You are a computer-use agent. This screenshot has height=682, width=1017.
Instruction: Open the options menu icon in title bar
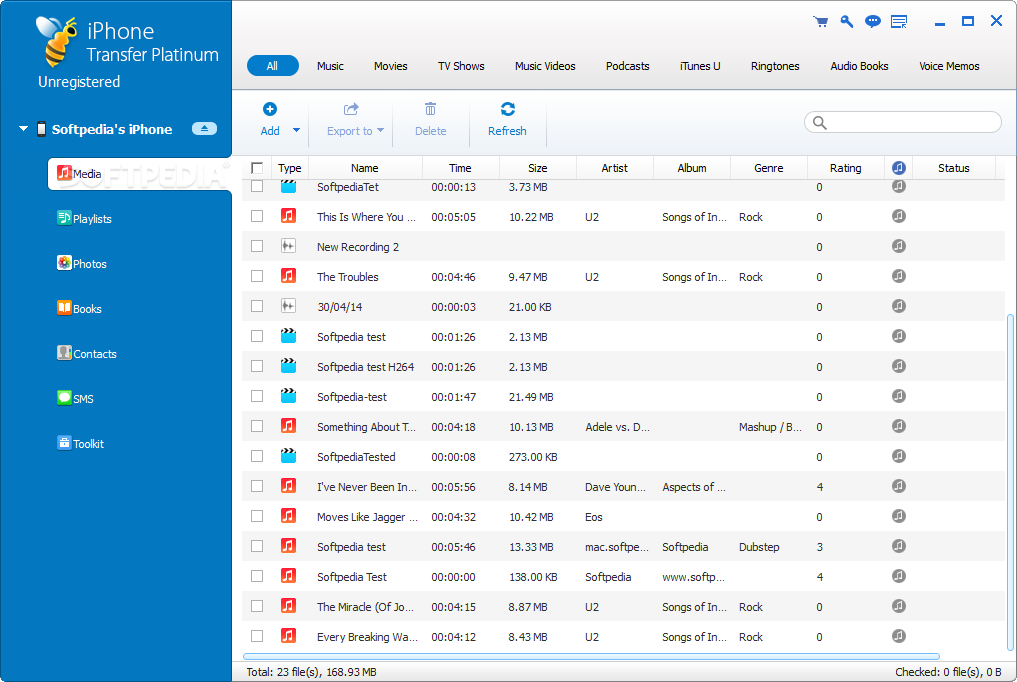tap(899, 22)
